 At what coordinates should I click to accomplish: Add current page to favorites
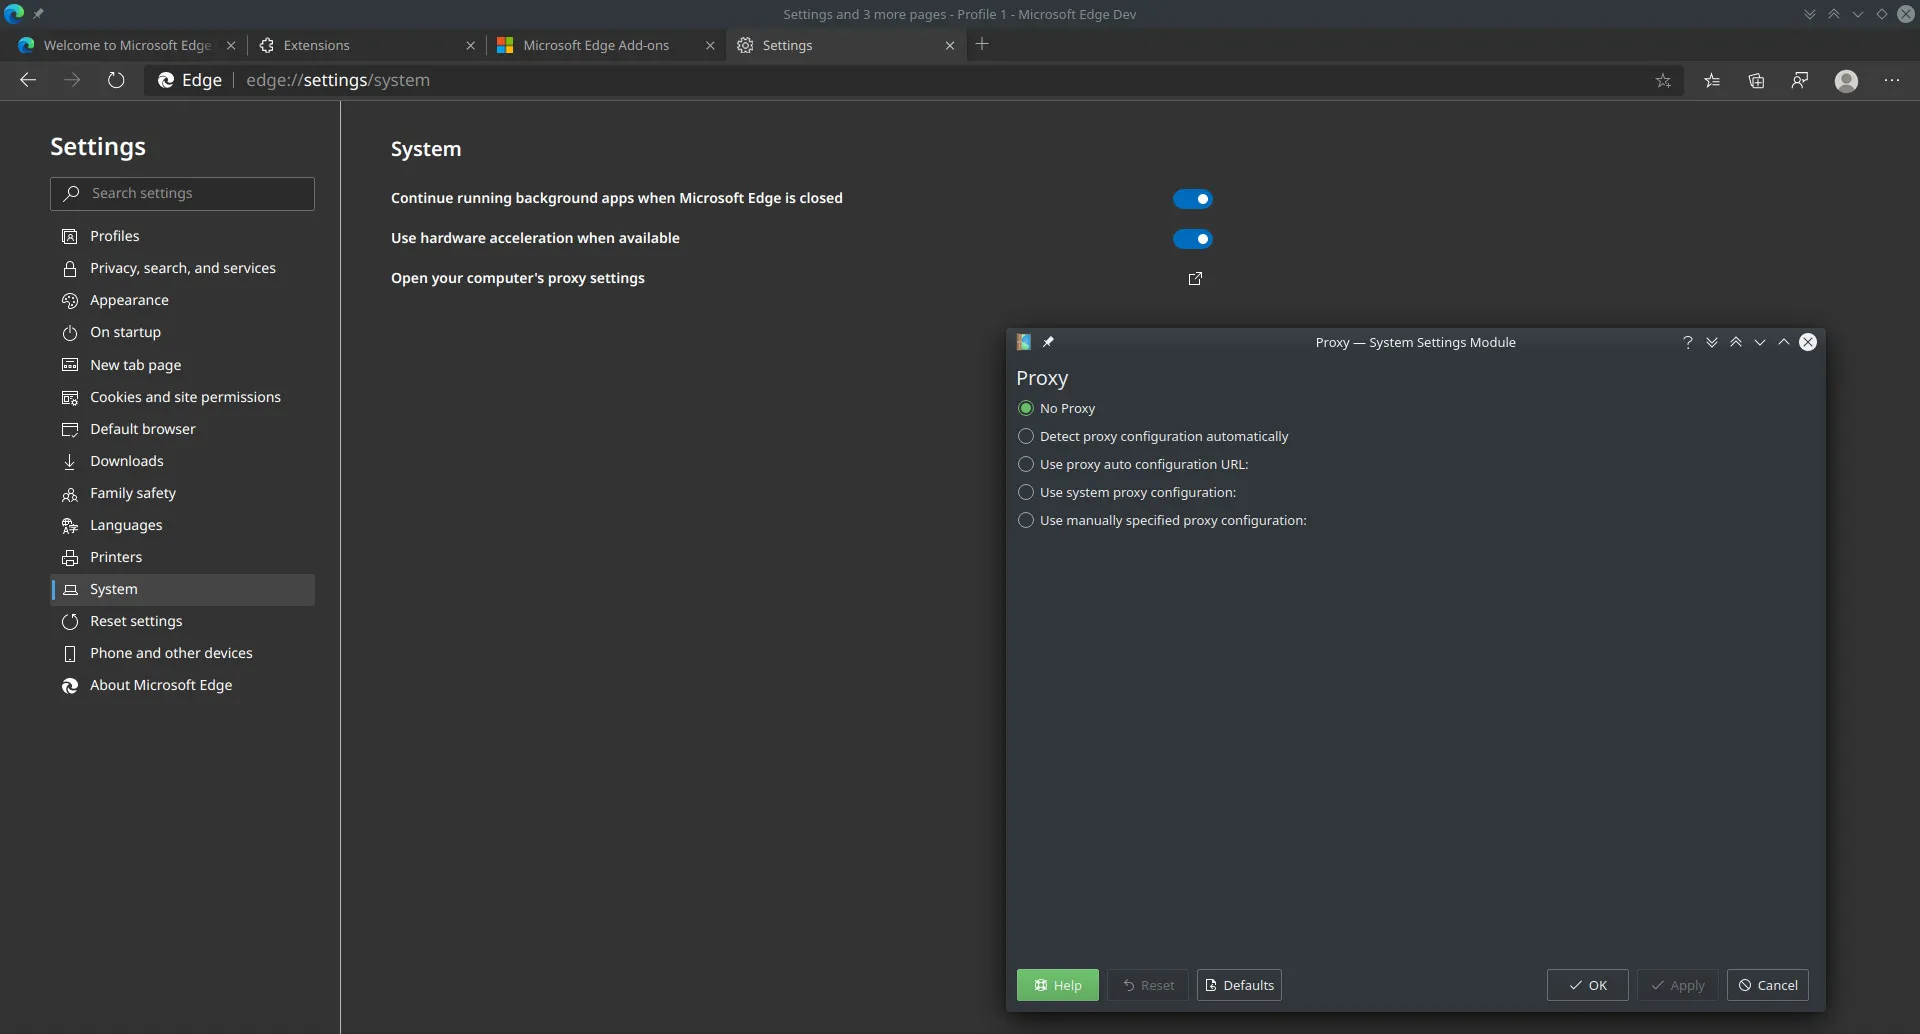1664,80
